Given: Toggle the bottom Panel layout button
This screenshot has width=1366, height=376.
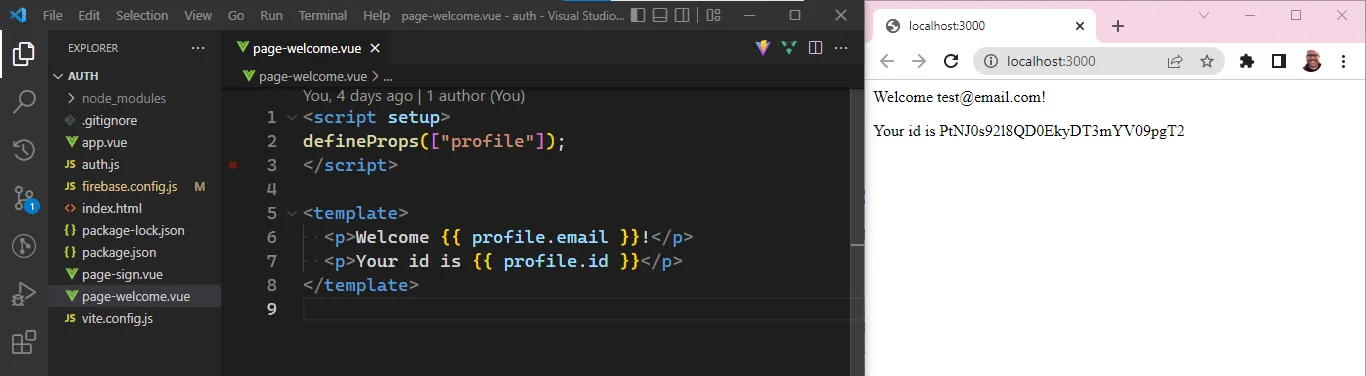Looking at the screenshot, I should [x=660, y=15].
